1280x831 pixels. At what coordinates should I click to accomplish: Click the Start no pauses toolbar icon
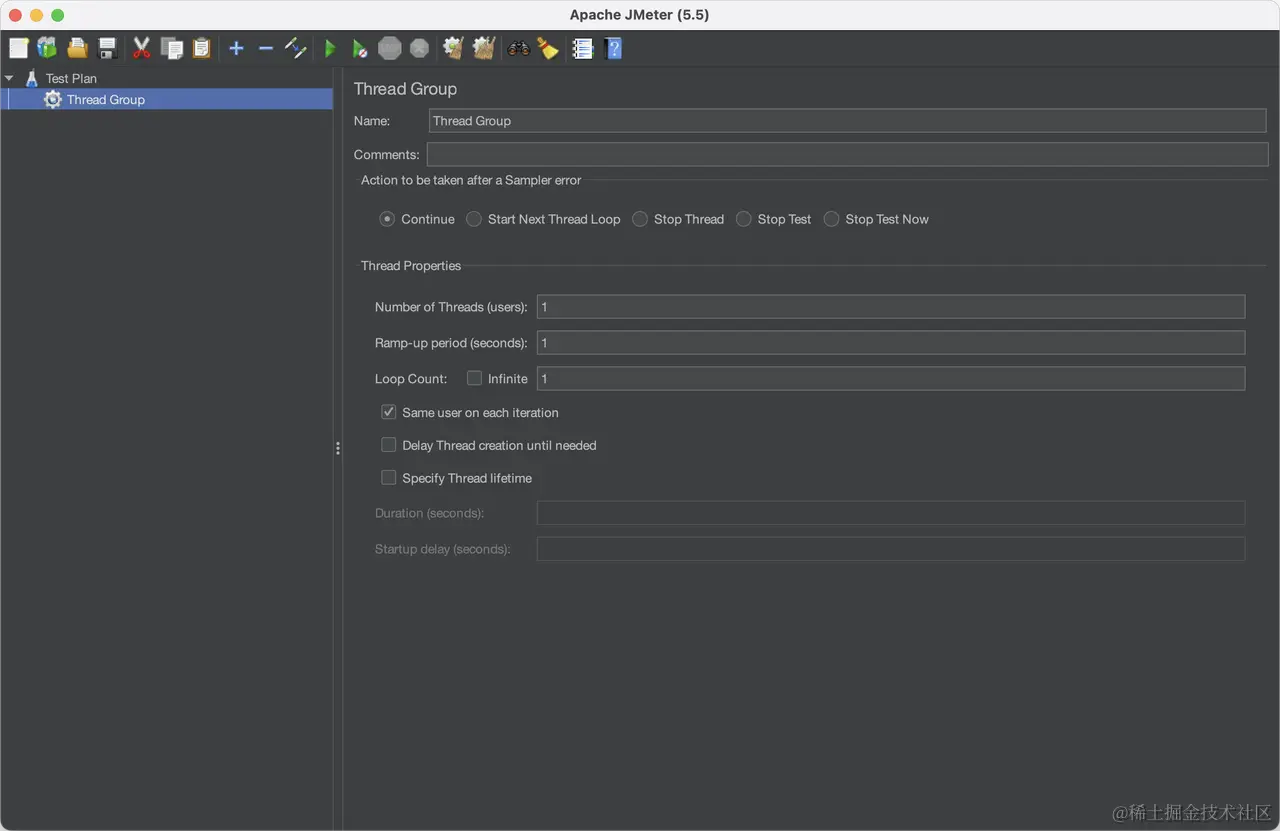click(360, 47)
